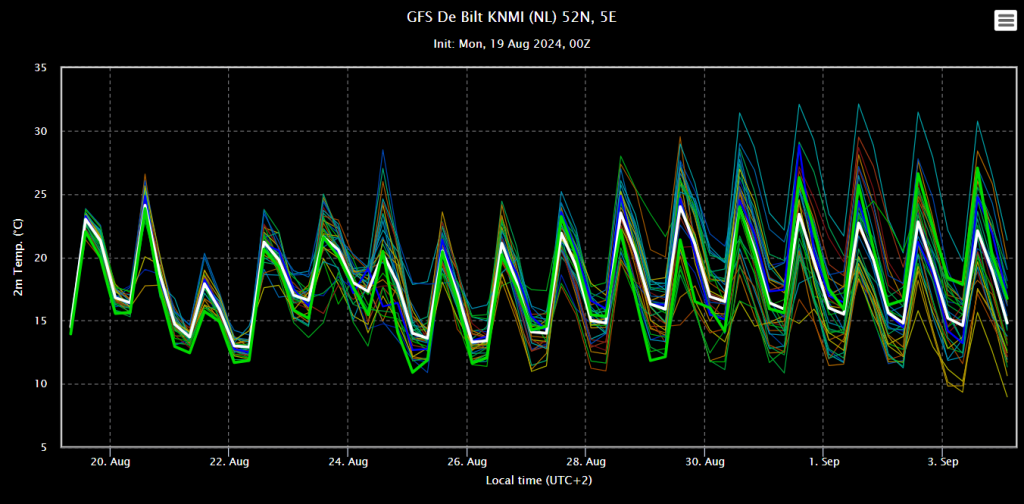The height and width of the screenshot is (504, 1024).
Task: Select the 30. Aug date tick label
Action: 705,462
